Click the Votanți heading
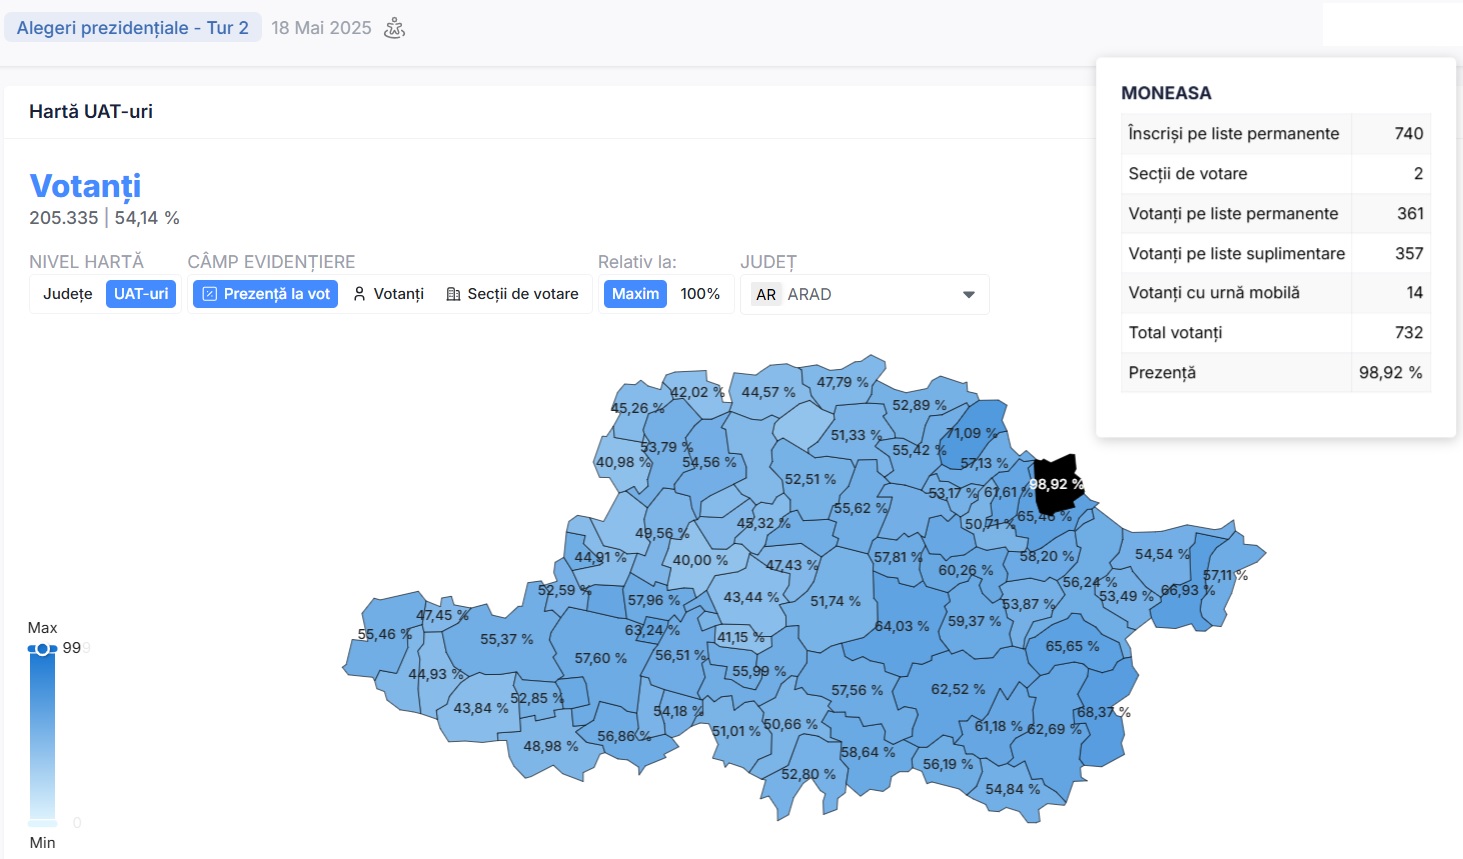This screenshot has width=1463, height=859. point(85,186)
